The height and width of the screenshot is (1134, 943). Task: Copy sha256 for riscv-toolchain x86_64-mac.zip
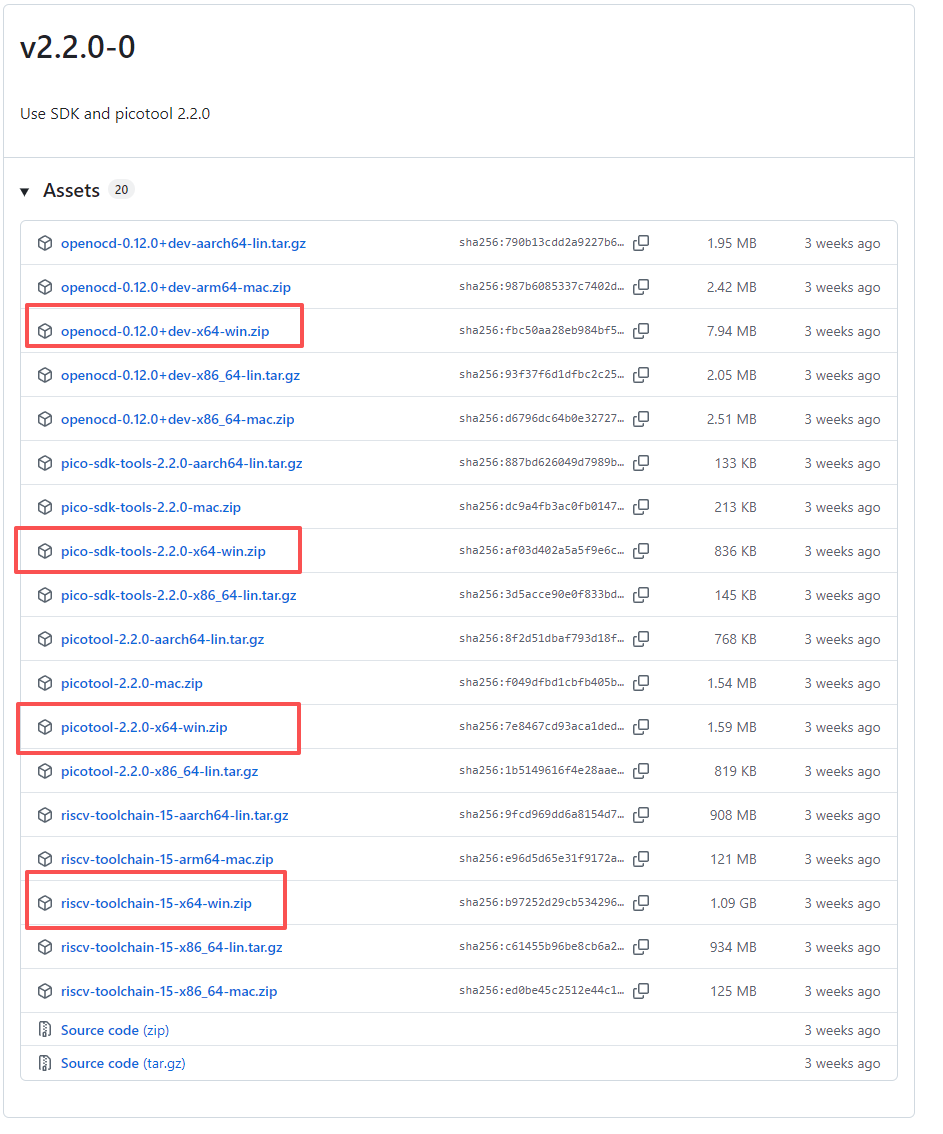[641, 991]
